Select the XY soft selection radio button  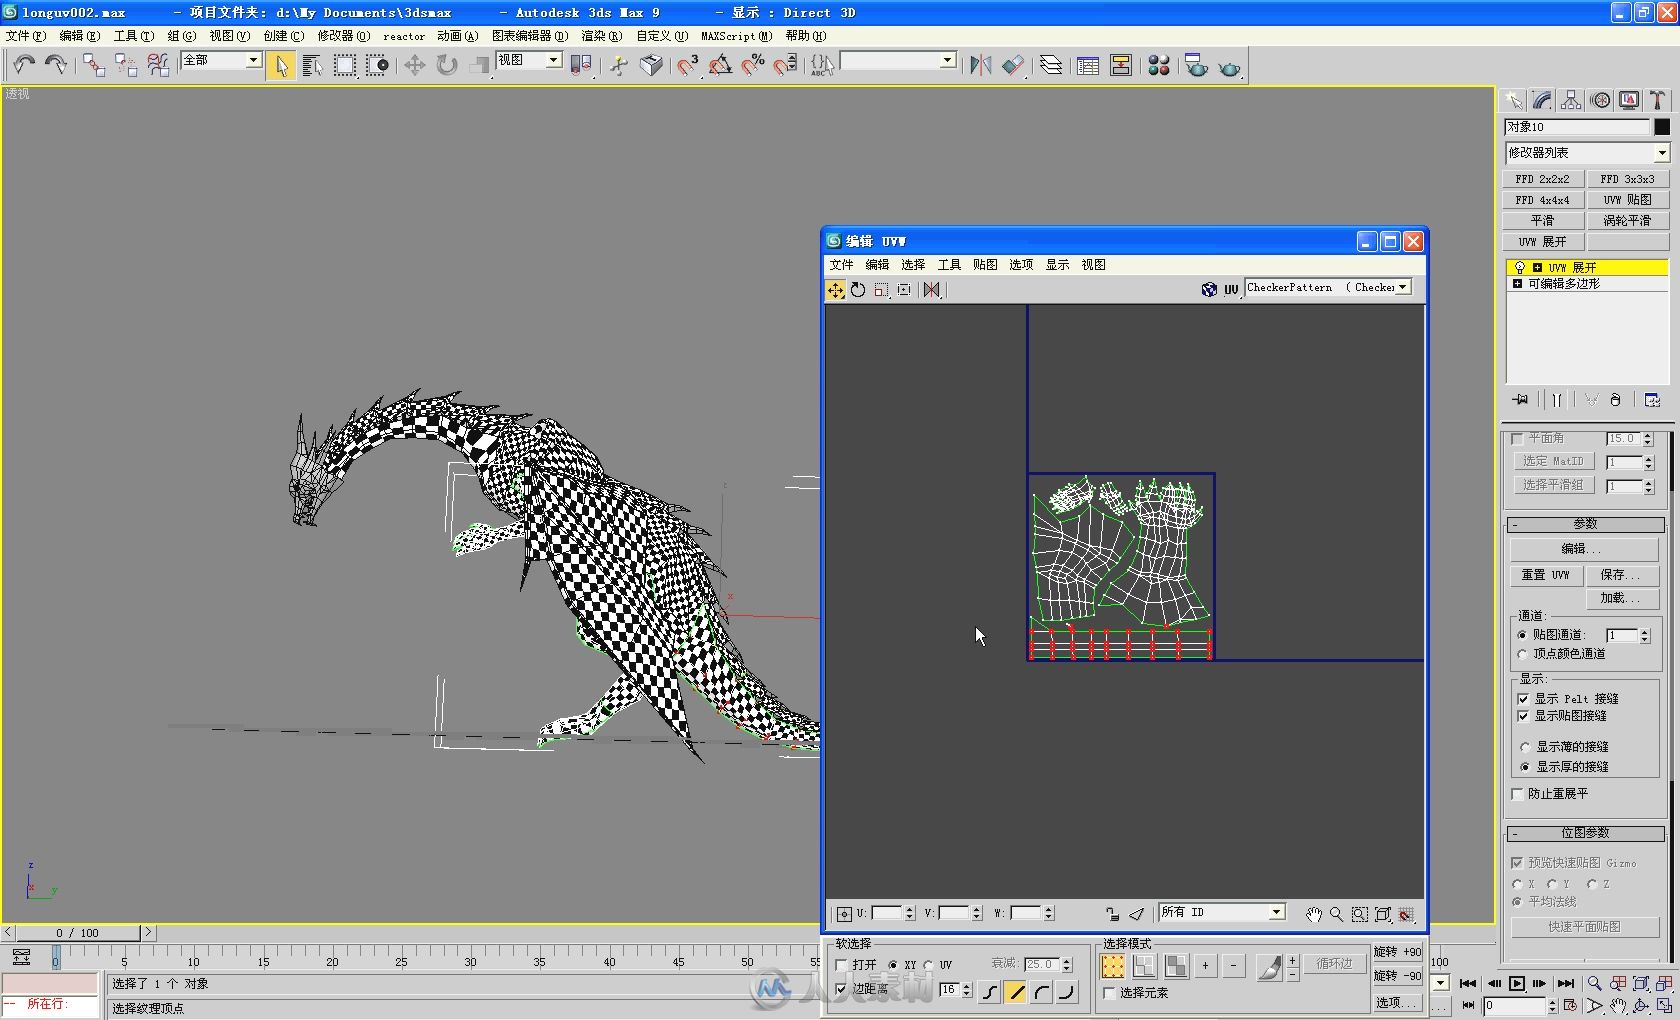click(x=893, y=965)
